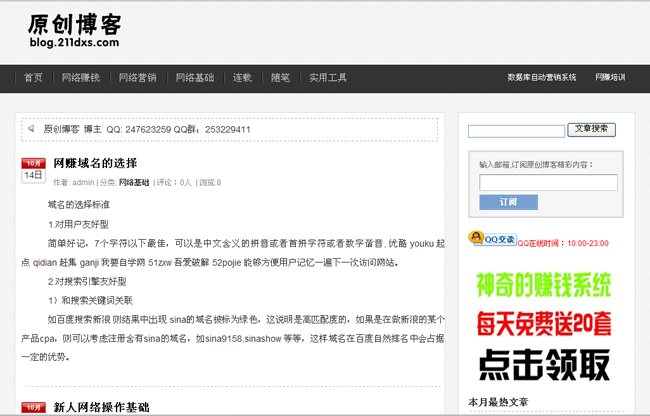
Task: Click the 每天免费送20套 banner text
Action: 544,324
